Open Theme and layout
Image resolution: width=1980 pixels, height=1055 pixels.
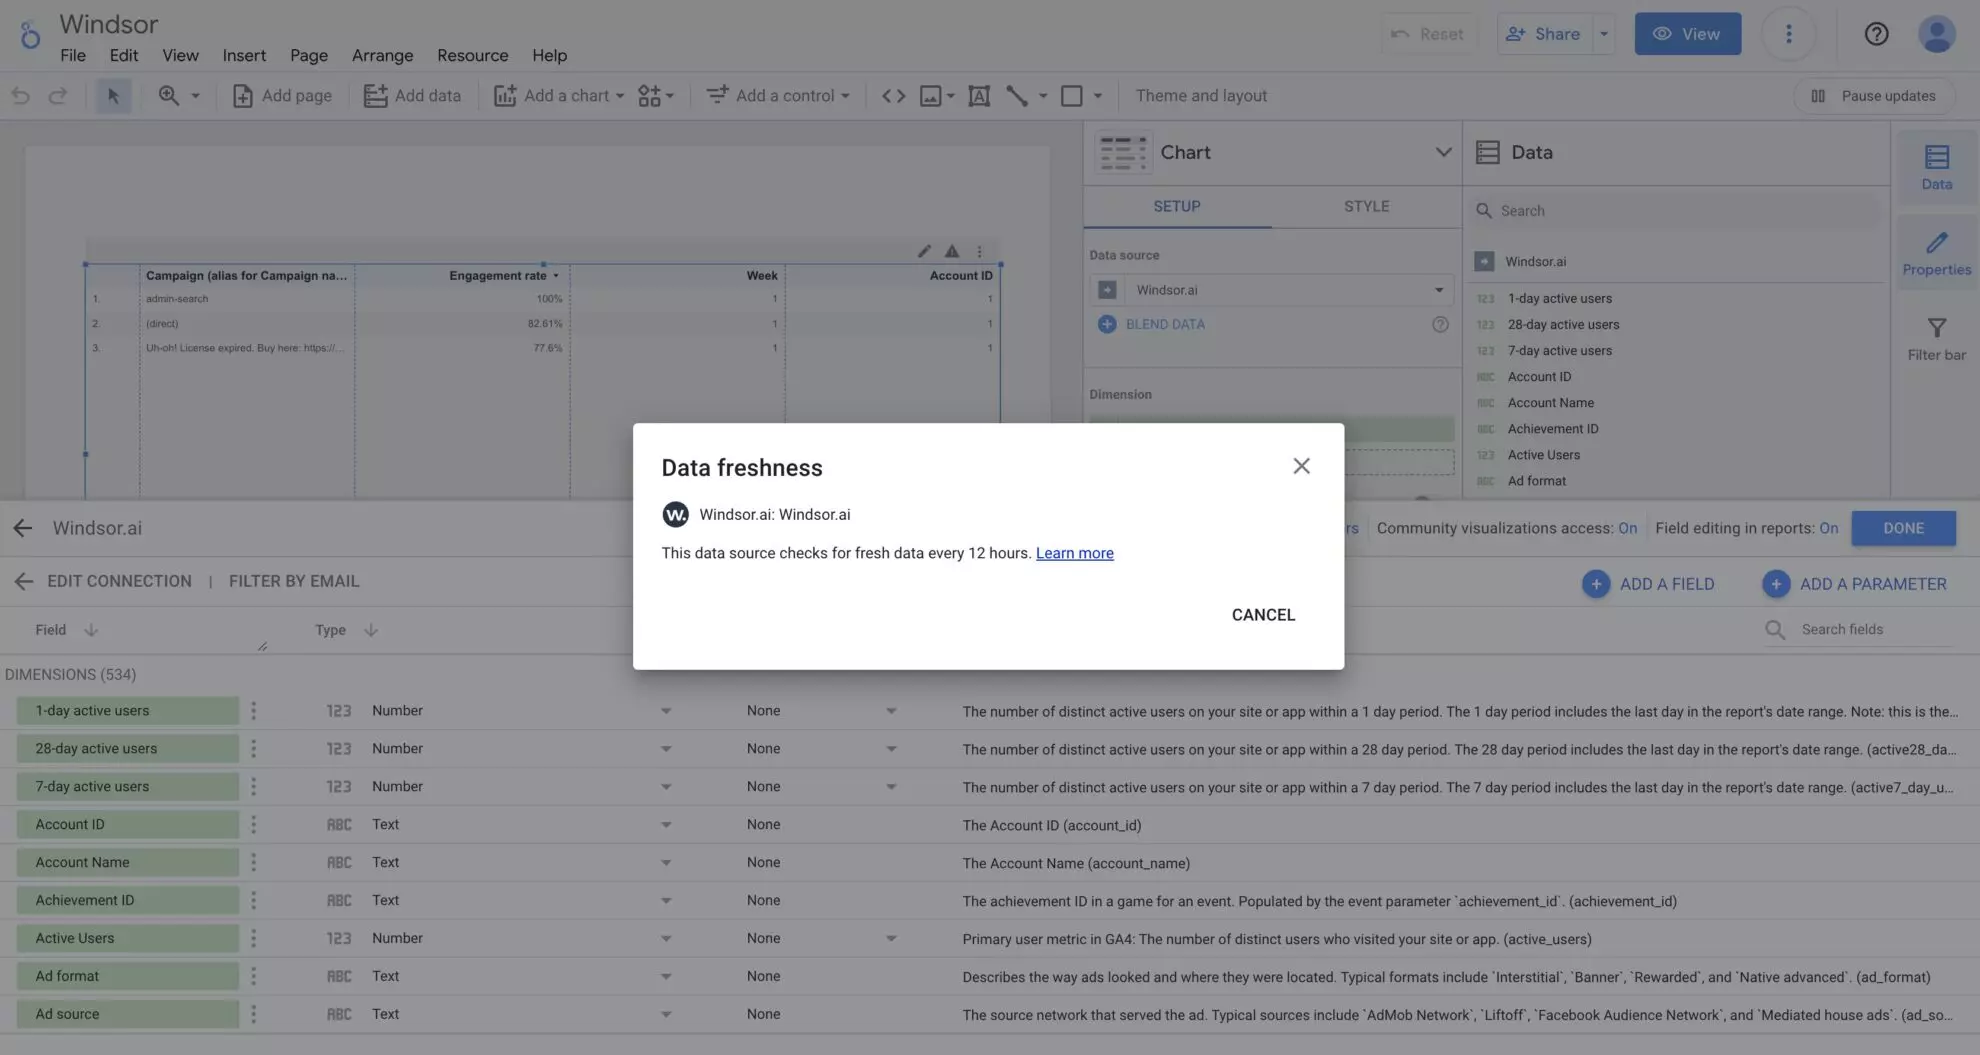(1201, 96)
